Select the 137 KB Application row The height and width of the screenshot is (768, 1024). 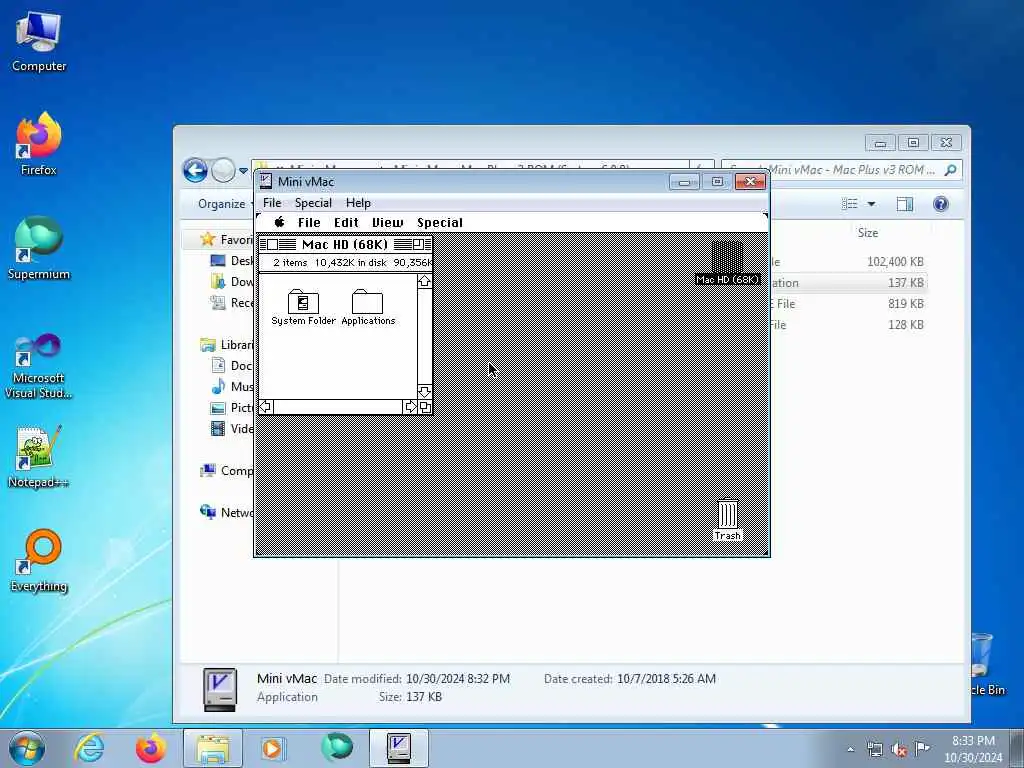tap(848, 283)
